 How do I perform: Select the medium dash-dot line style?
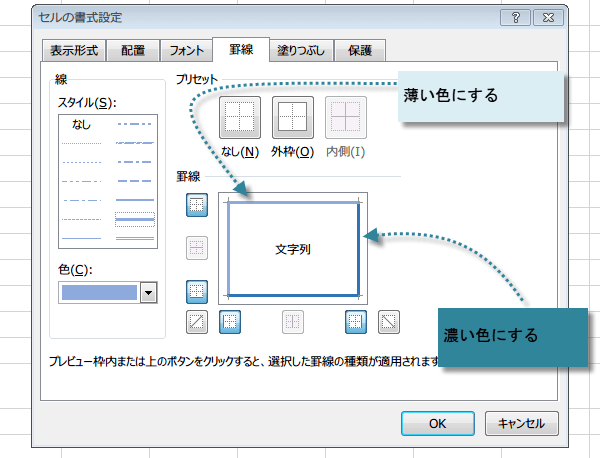coord(135,162)
